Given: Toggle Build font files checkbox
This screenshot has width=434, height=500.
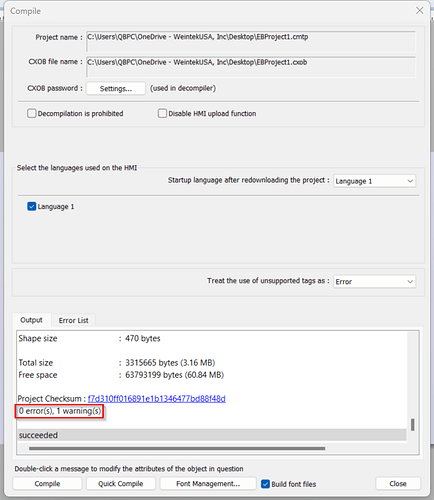Looking at the screenshot, I should tap(265, 484).
